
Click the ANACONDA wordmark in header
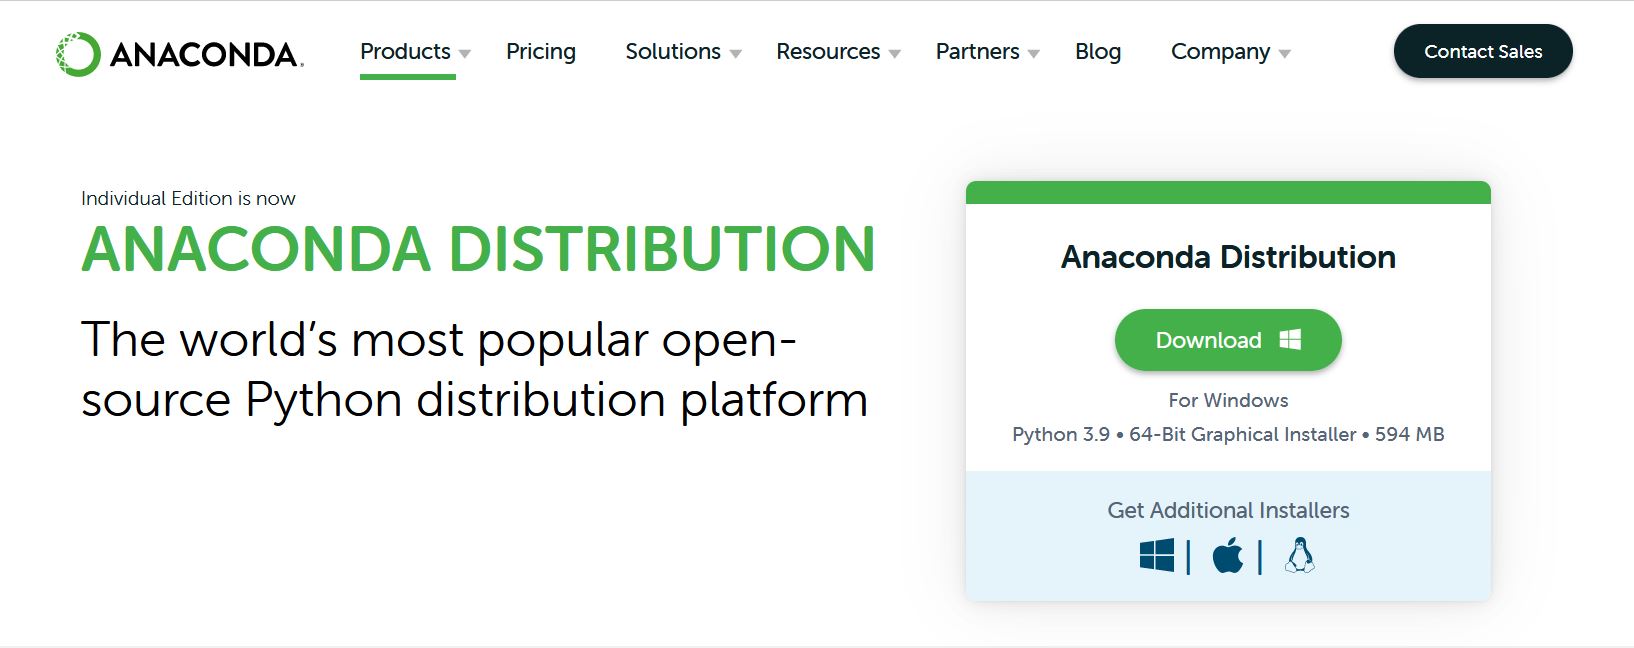pyautogui.click(x=206, y=54)
